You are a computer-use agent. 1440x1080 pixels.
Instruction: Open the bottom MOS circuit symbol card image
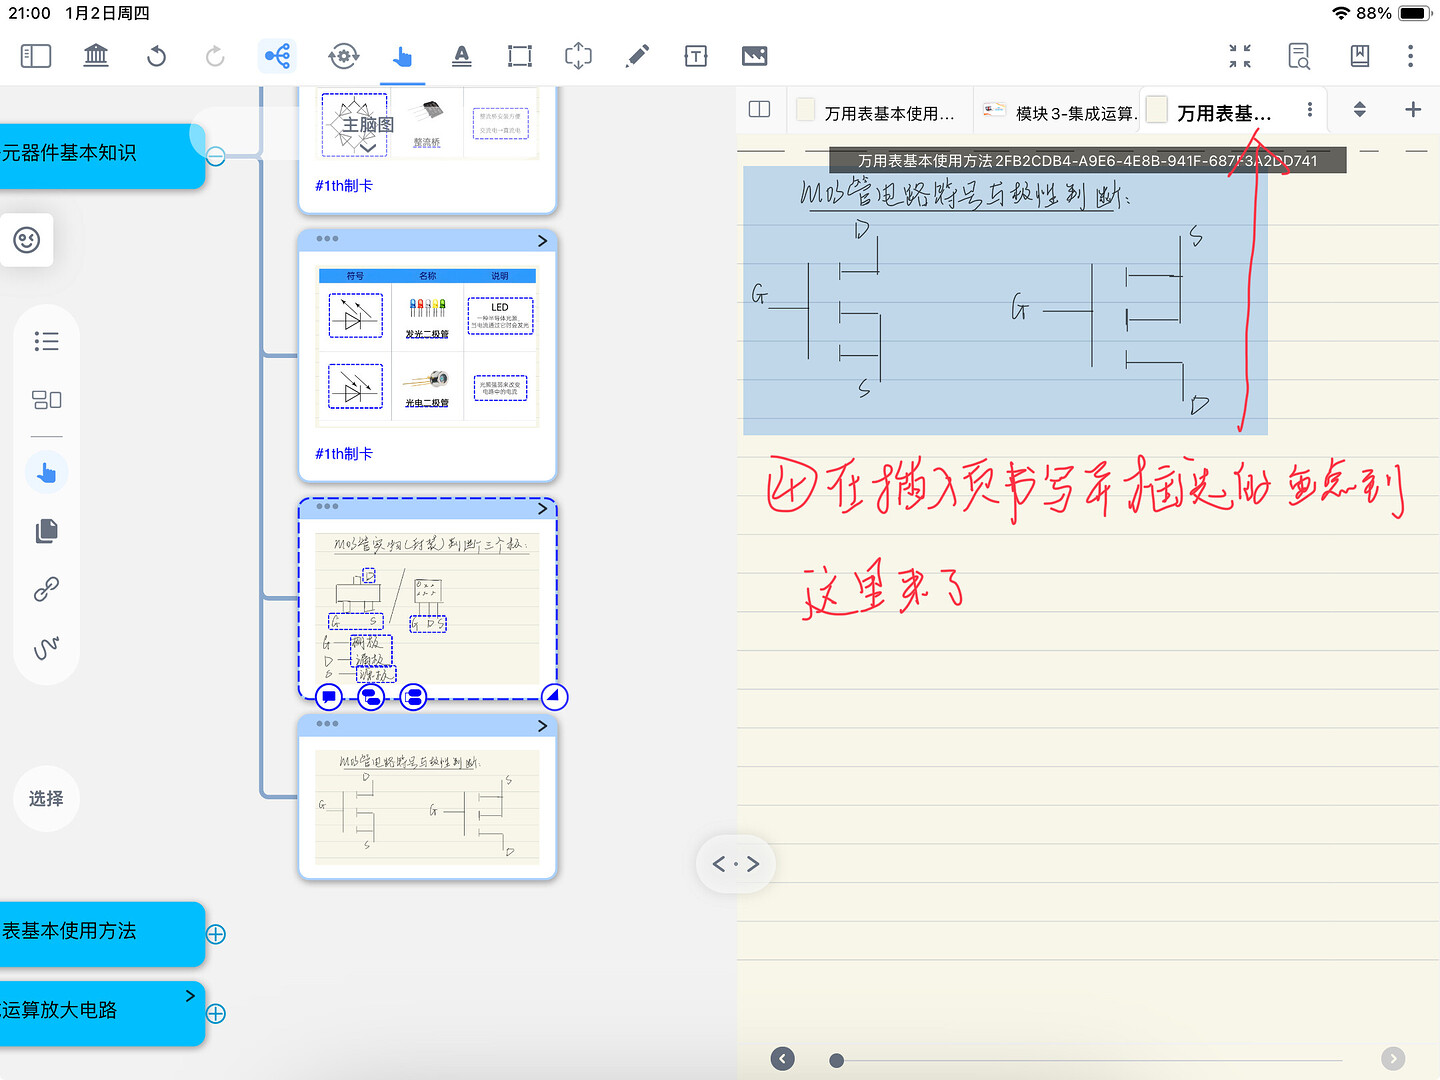[x=427, y=807]
